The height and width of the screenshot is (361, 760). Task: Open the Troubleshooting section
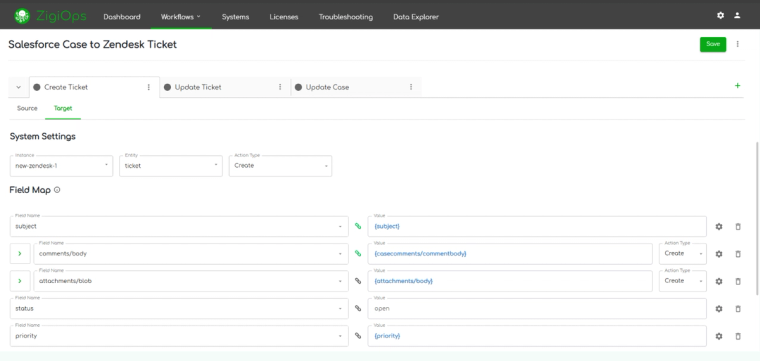point(346,16)
